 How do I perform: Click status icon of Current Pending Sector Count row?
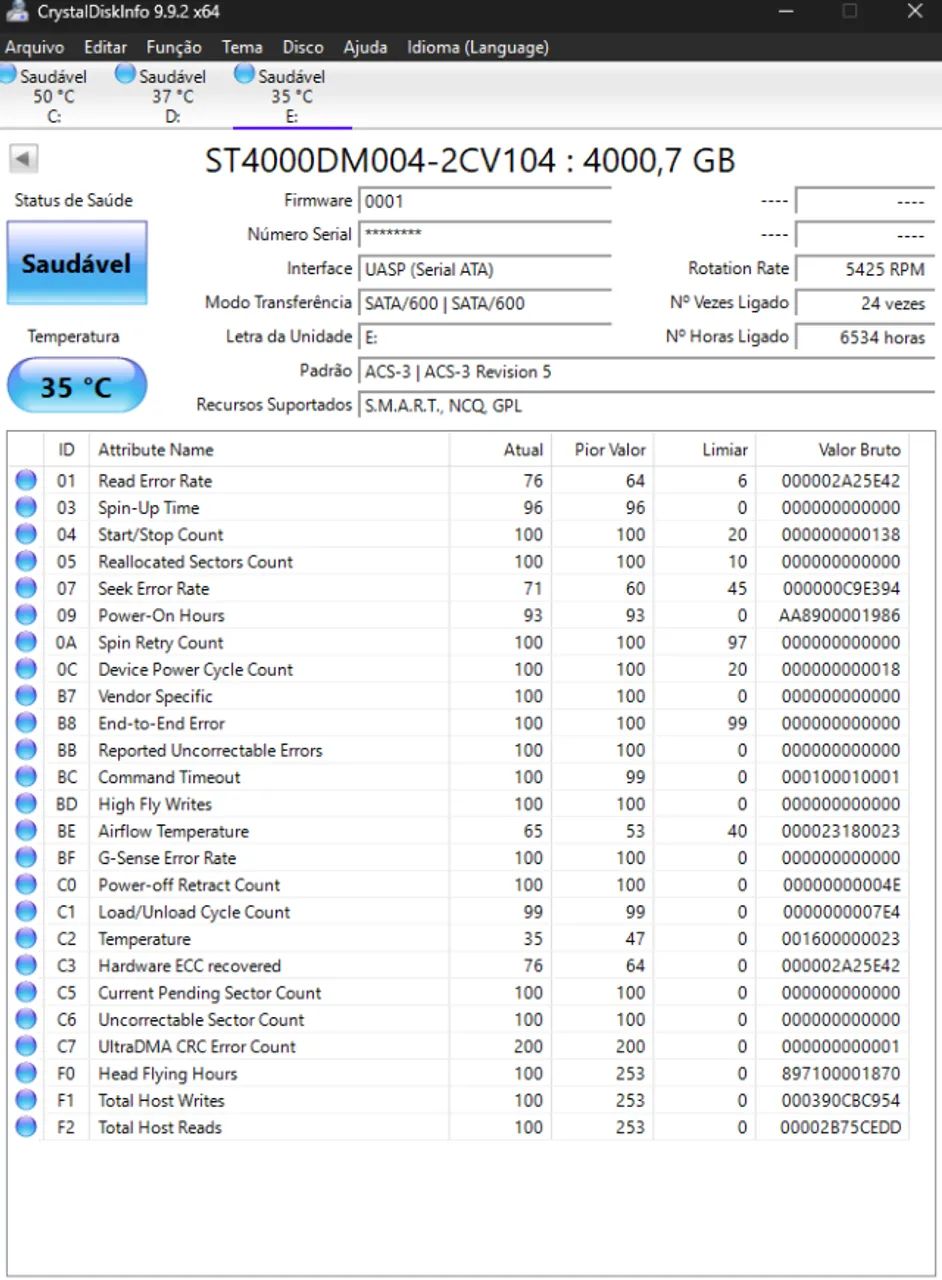point(26,994)
